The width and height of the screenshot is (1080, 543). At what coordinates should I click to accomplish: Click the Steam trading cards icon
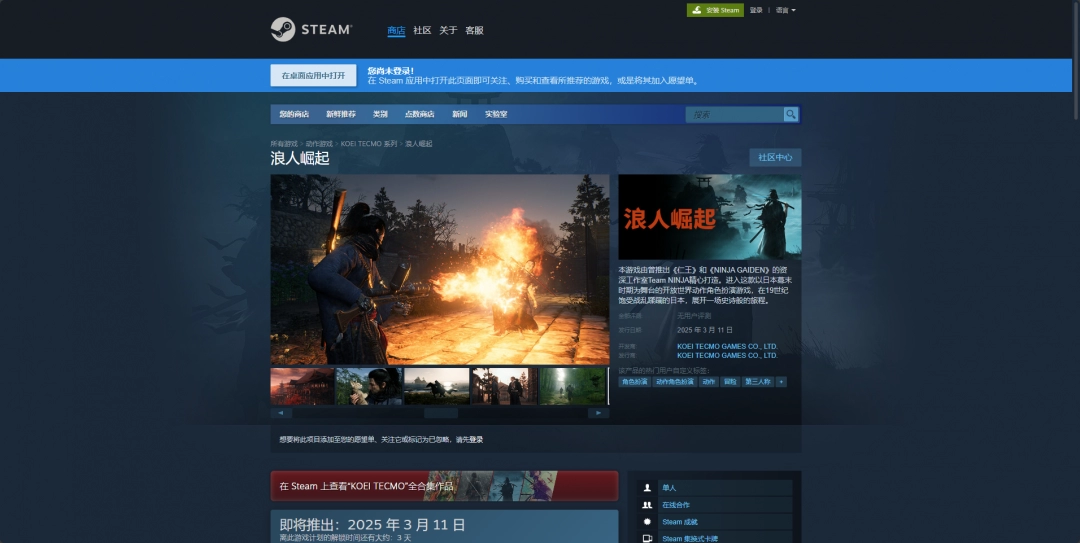tap(648, 538)
